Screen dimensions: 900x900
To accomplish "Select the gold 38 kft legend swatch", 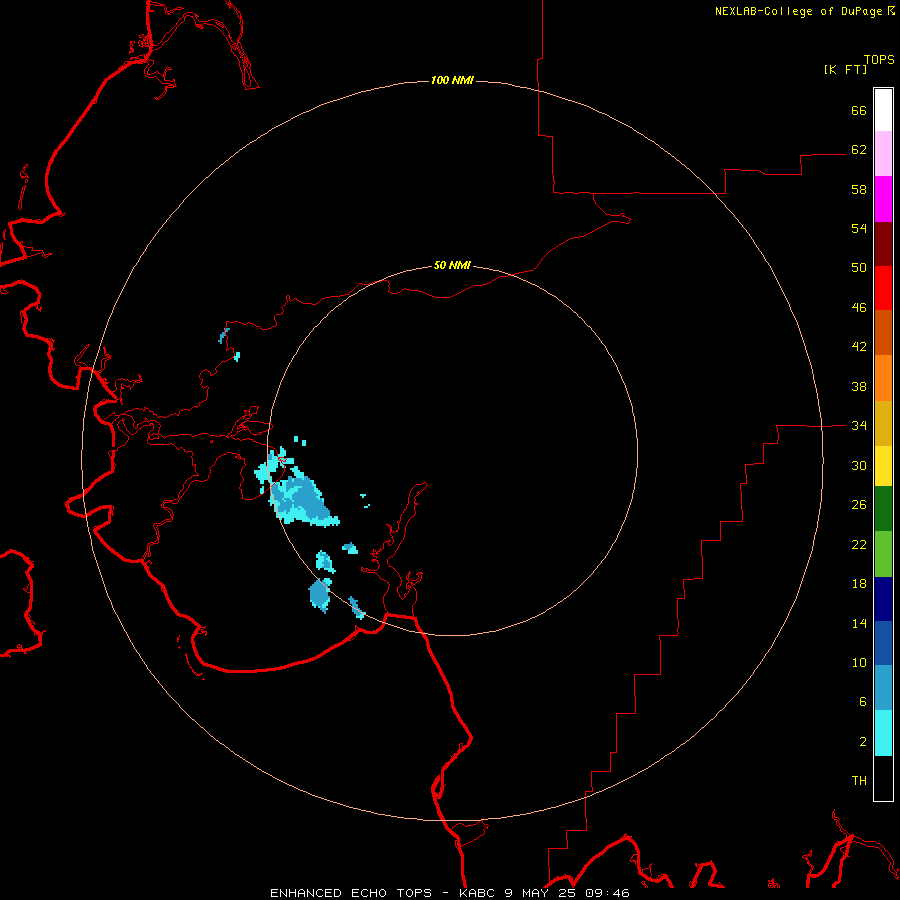I will [x=883, y=423].
